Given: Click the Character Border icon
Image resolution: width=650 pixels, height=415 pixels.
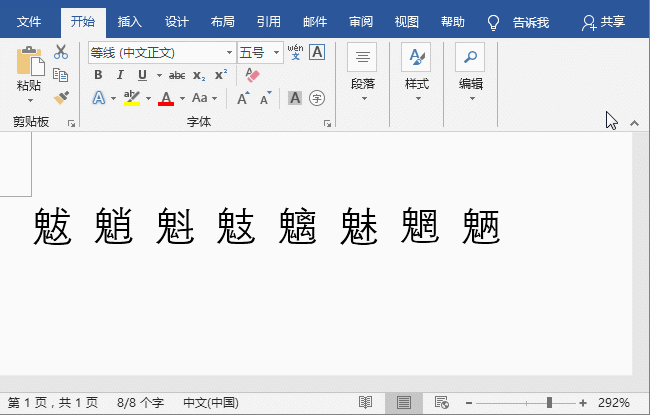Looking at the screenshot, I should pos(317,52).
